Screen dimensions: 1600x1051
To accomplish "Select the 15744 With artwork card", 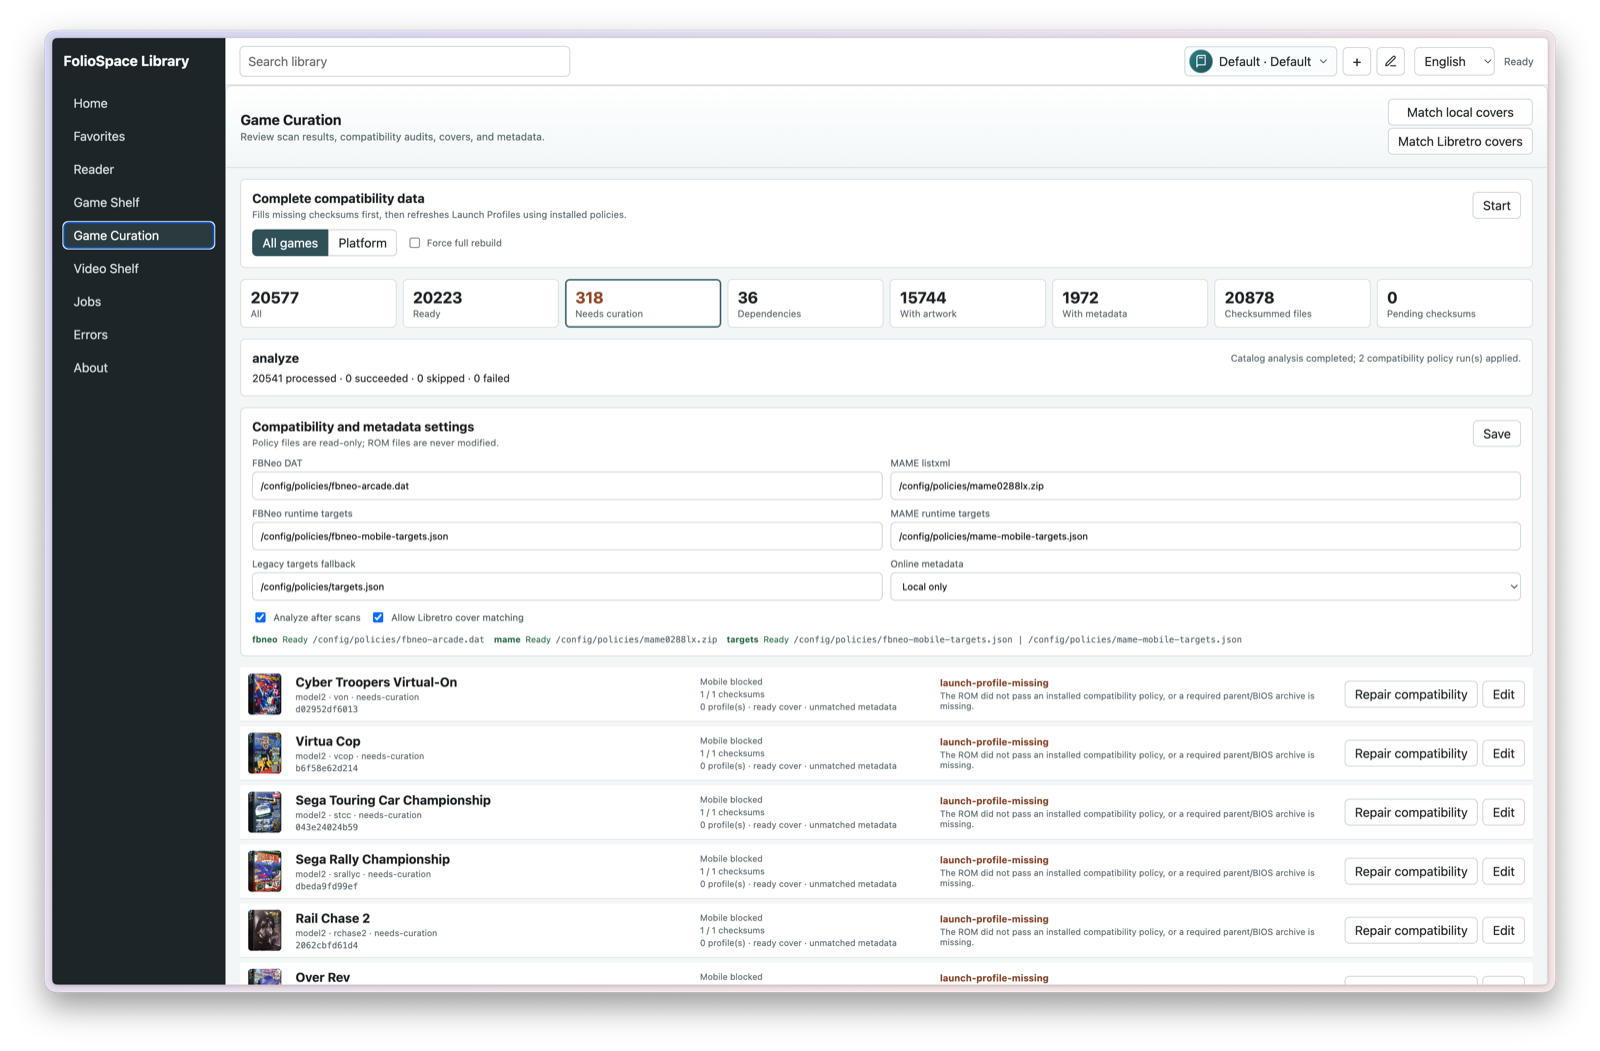I will point(967,303).
